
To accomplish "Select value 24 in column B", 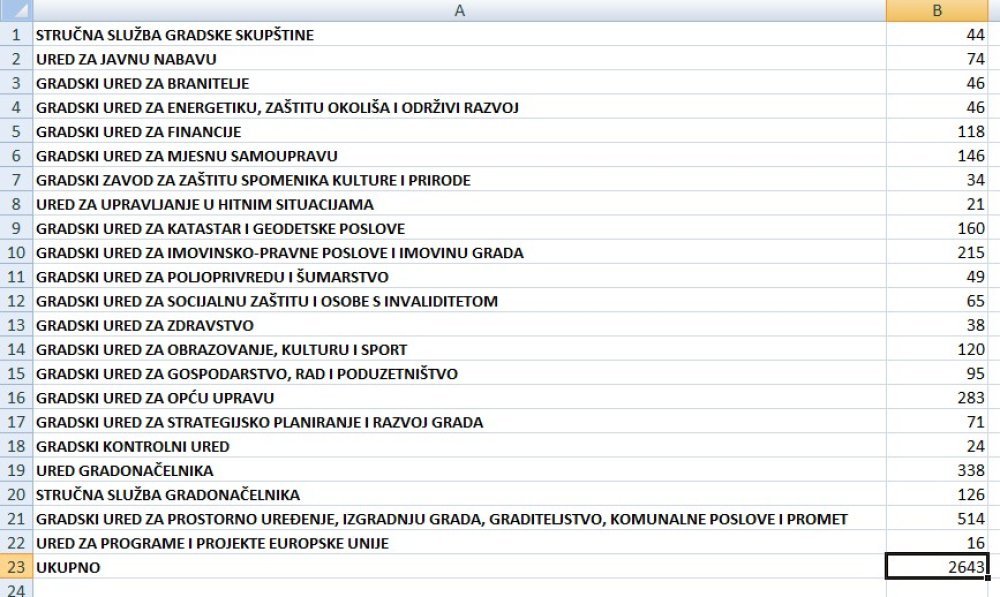I will pyautogui.click(x=937, y=446).
